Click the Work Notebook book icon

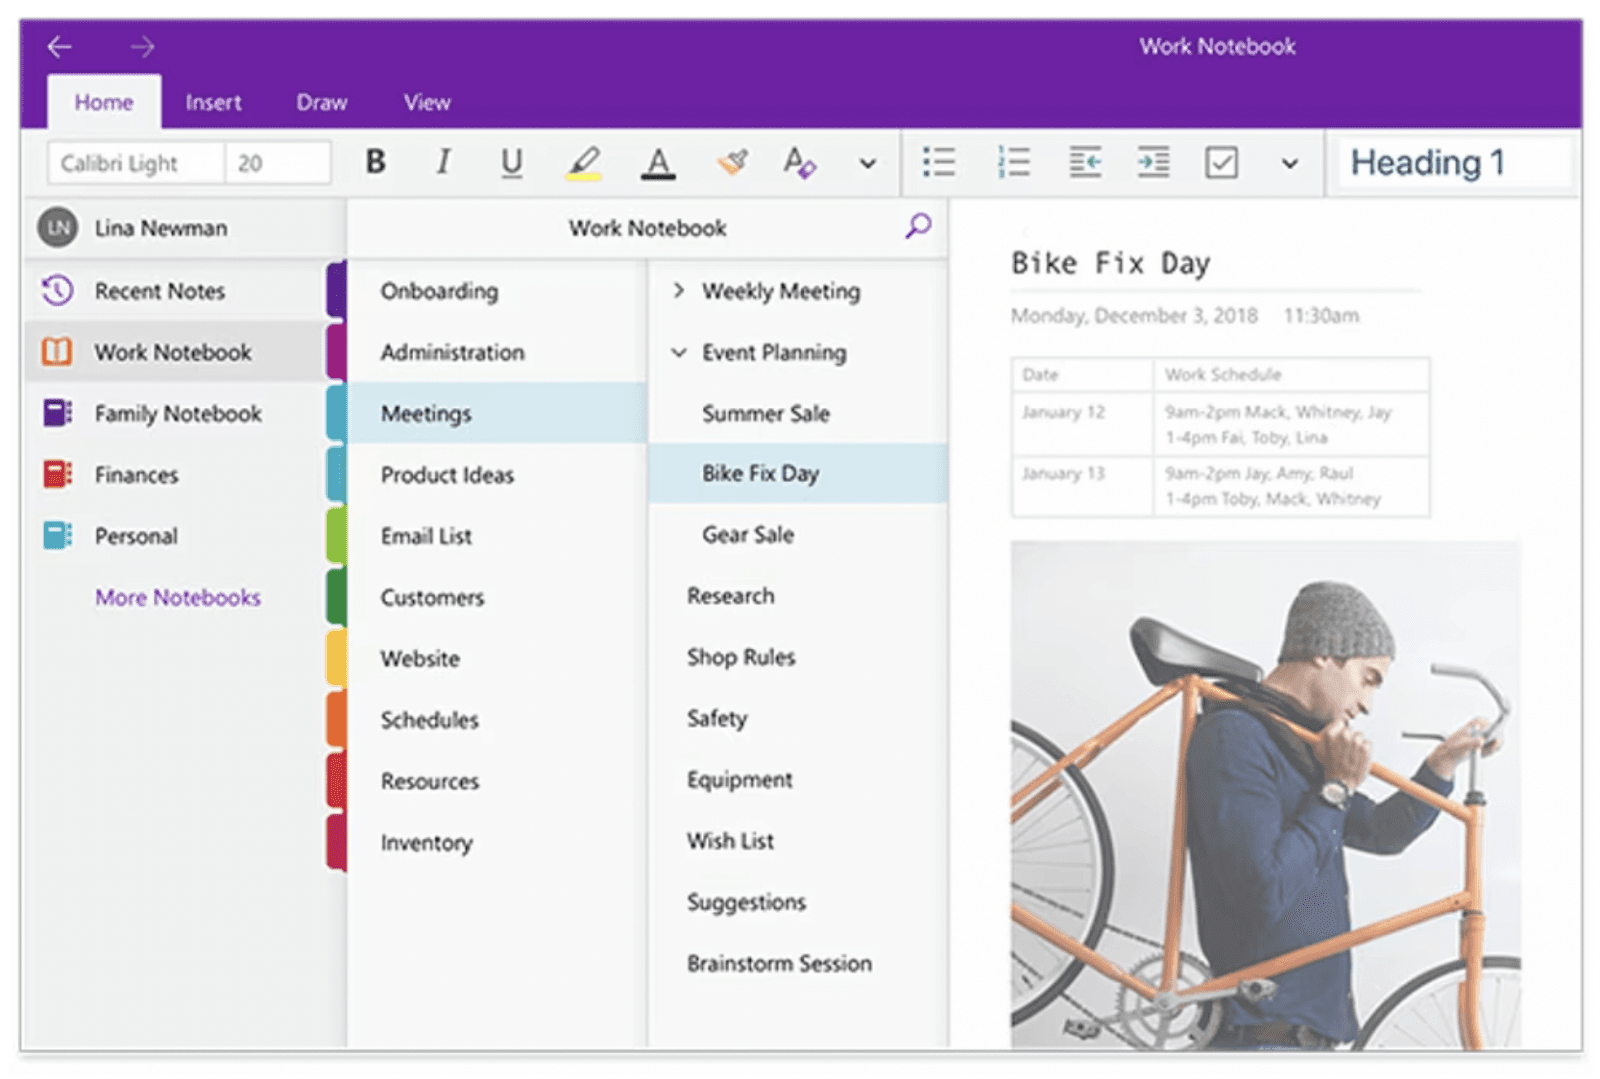[57, 352]
